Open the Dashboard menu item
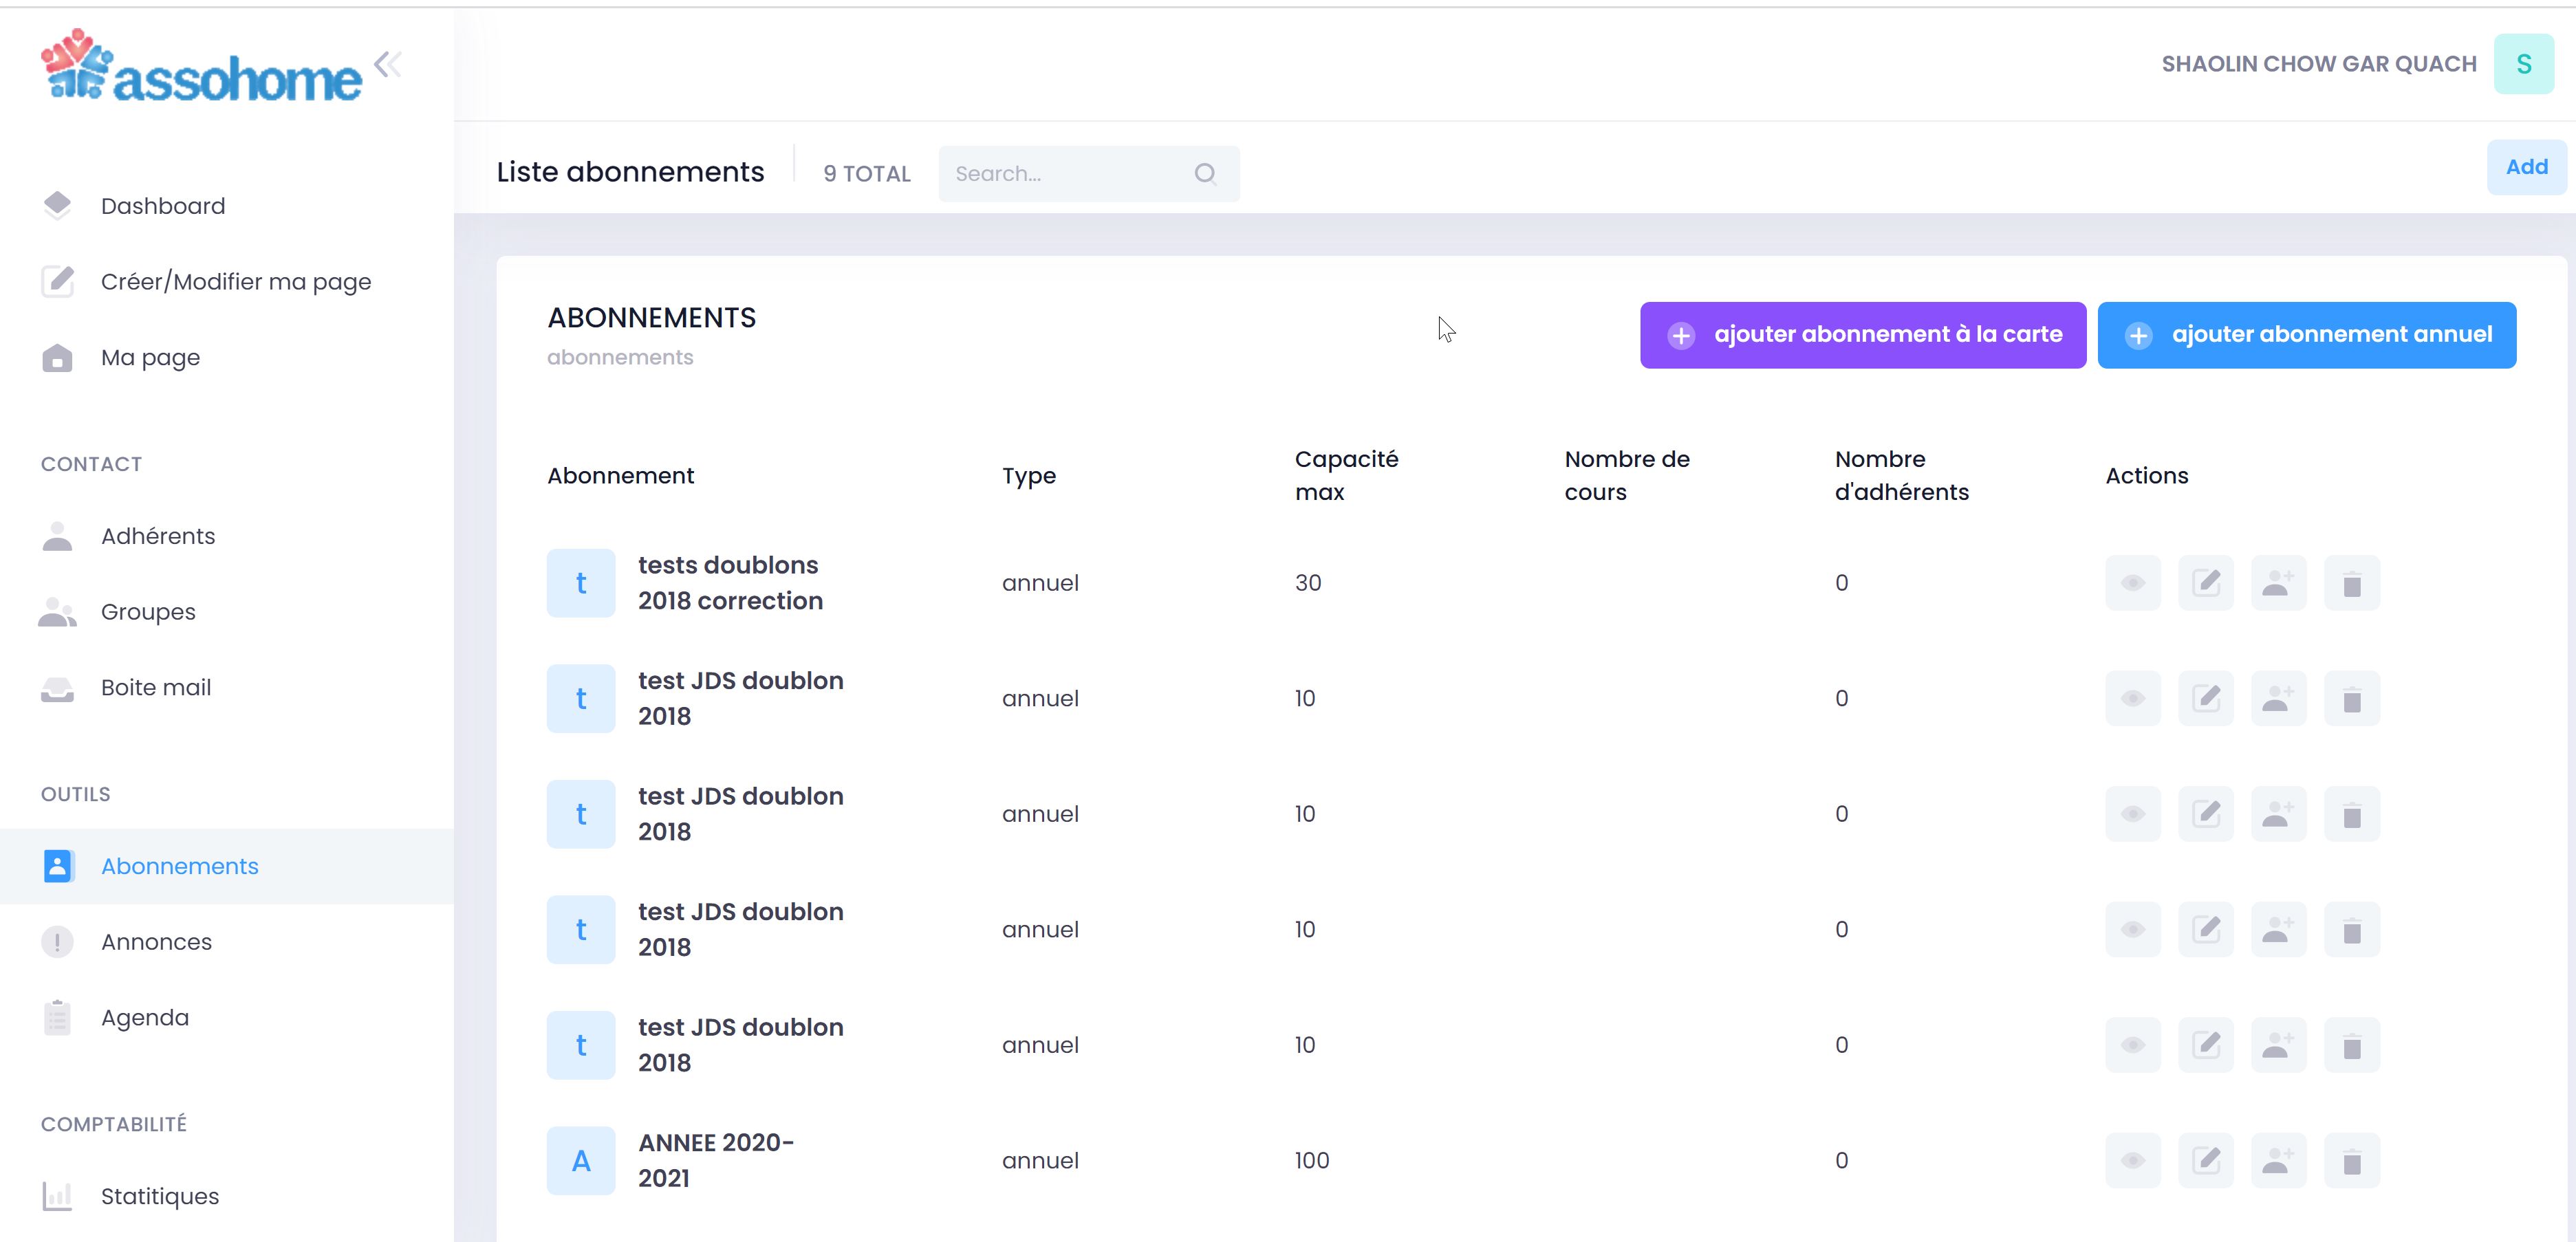2576x1242 pixels. click(162, 206)
